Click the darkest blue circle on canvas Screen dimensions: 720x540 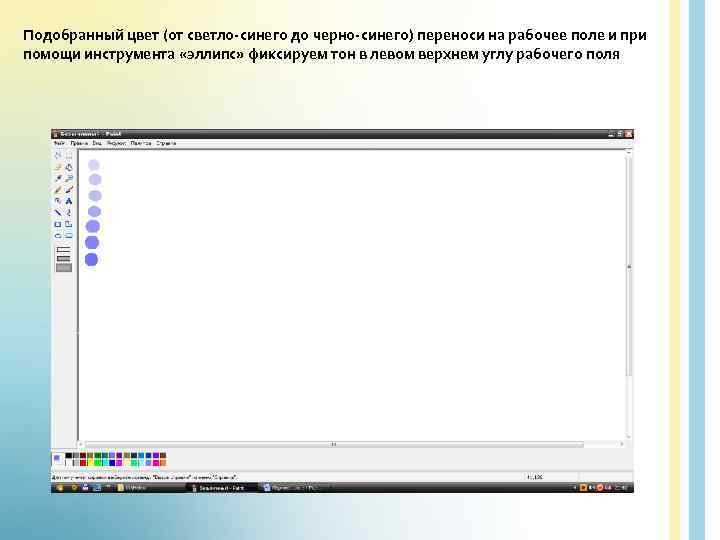click(91, 259)
